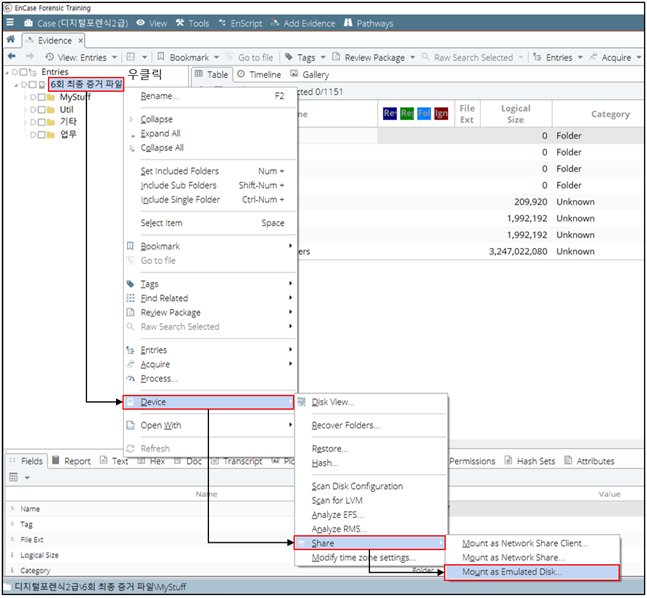Choose Mount as Network Share Client...

tap(532, 543)
